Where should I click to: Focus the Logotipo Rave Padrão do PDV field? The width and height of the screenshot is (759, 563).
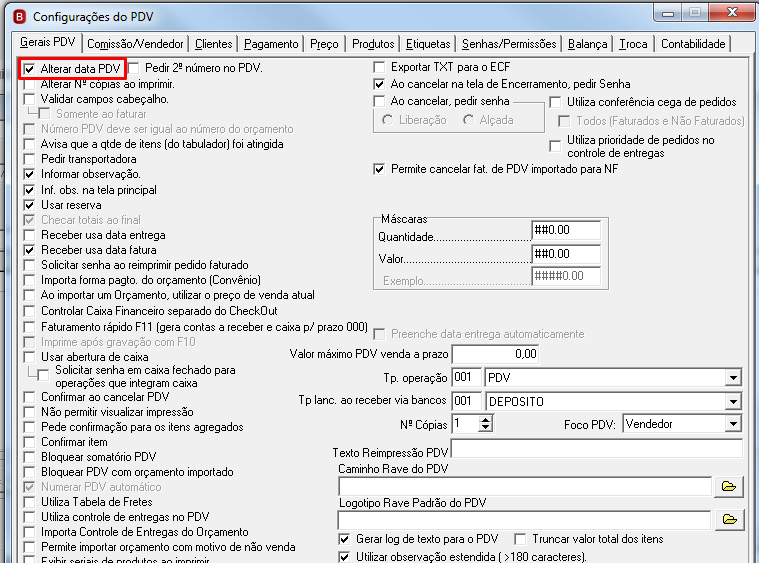(525, 520)
